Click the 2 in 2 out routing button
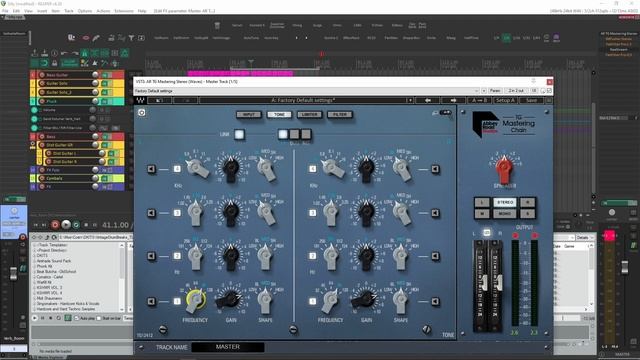 coord(516,91)
